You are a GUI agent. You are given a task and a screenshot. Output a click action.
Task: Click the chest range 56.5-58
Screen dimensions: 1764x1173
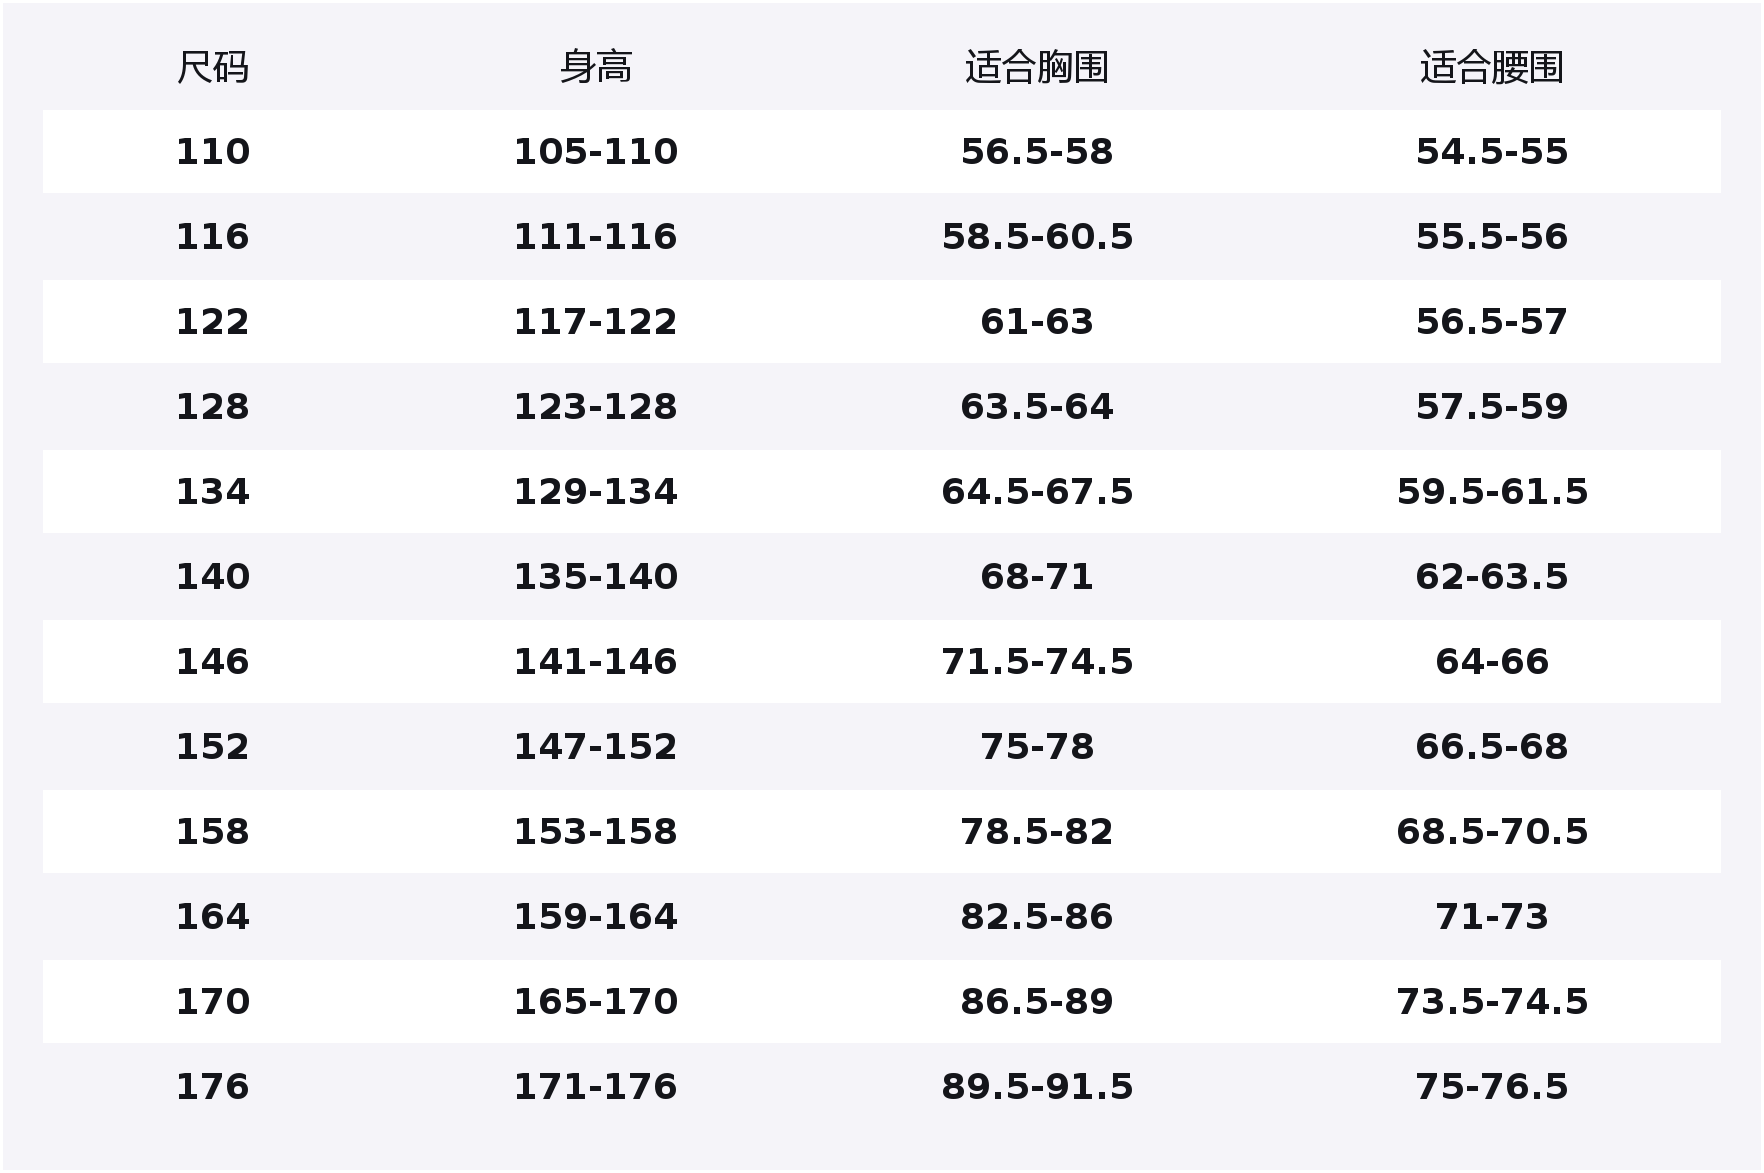tap(1036, 152)
